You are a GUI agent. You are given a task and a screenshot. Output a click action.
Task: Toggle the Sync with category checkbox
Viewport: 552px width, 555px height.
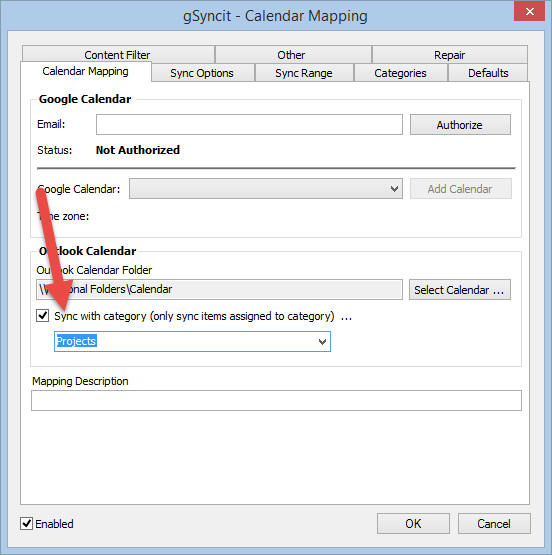pyautogui.click(x=43, y=315)
